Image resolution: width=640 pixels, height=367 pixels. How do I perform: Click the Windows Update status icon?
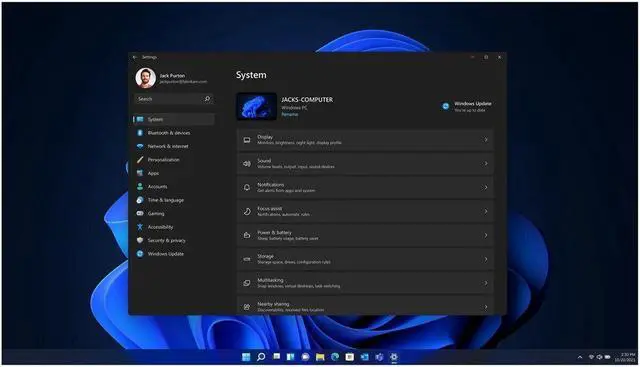click(446, 106)
